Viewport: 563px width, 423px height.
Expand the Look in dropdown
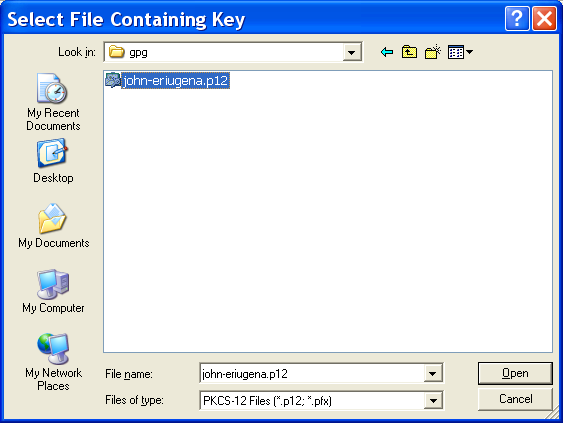(x=352, y=52)
